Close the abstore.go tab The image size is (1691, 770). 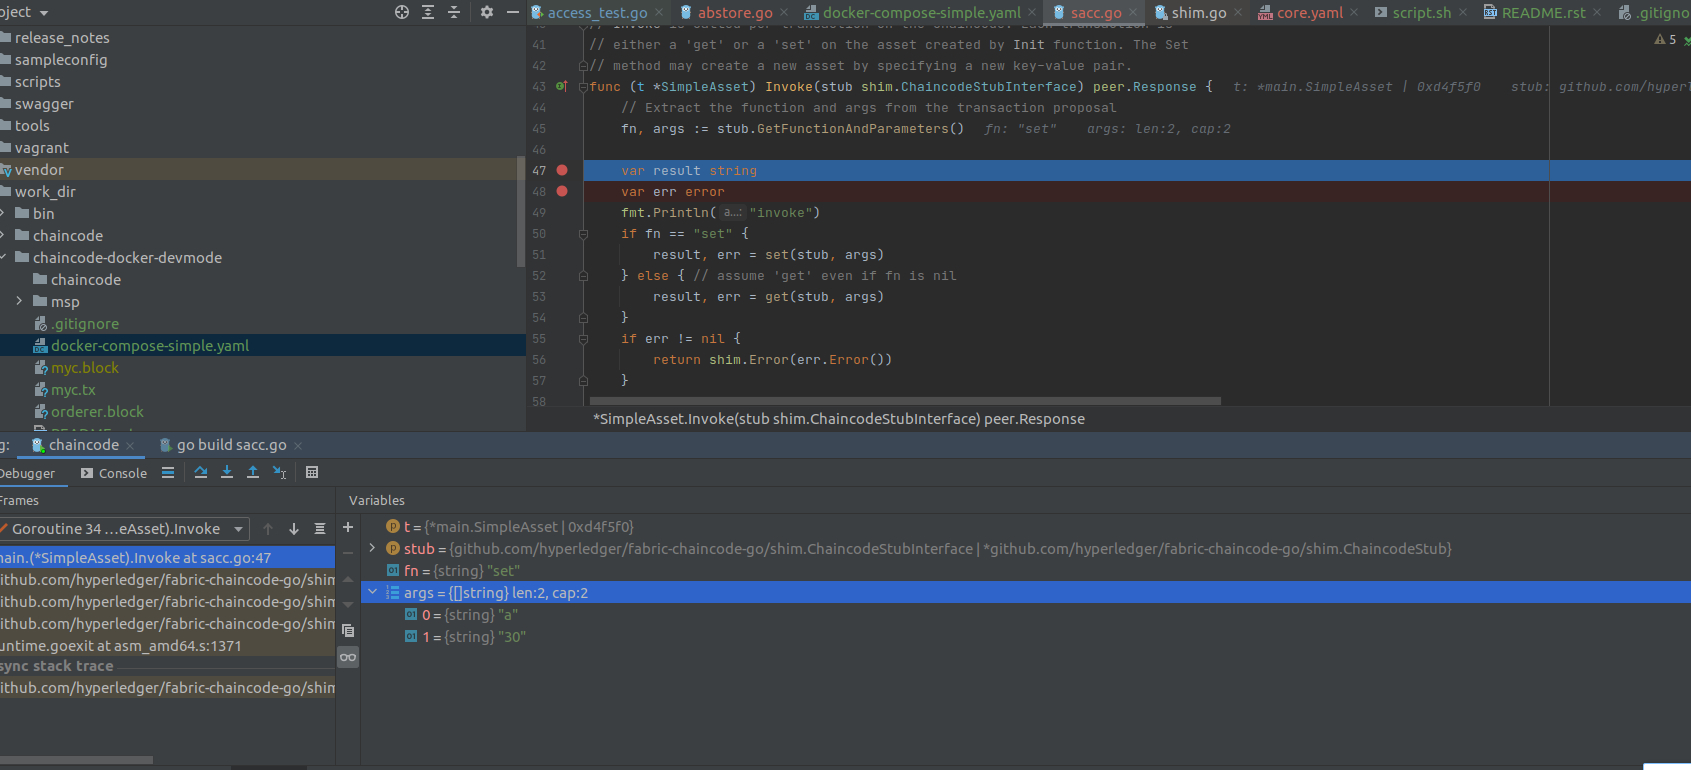pyautogui.click(x=784, y=12)
